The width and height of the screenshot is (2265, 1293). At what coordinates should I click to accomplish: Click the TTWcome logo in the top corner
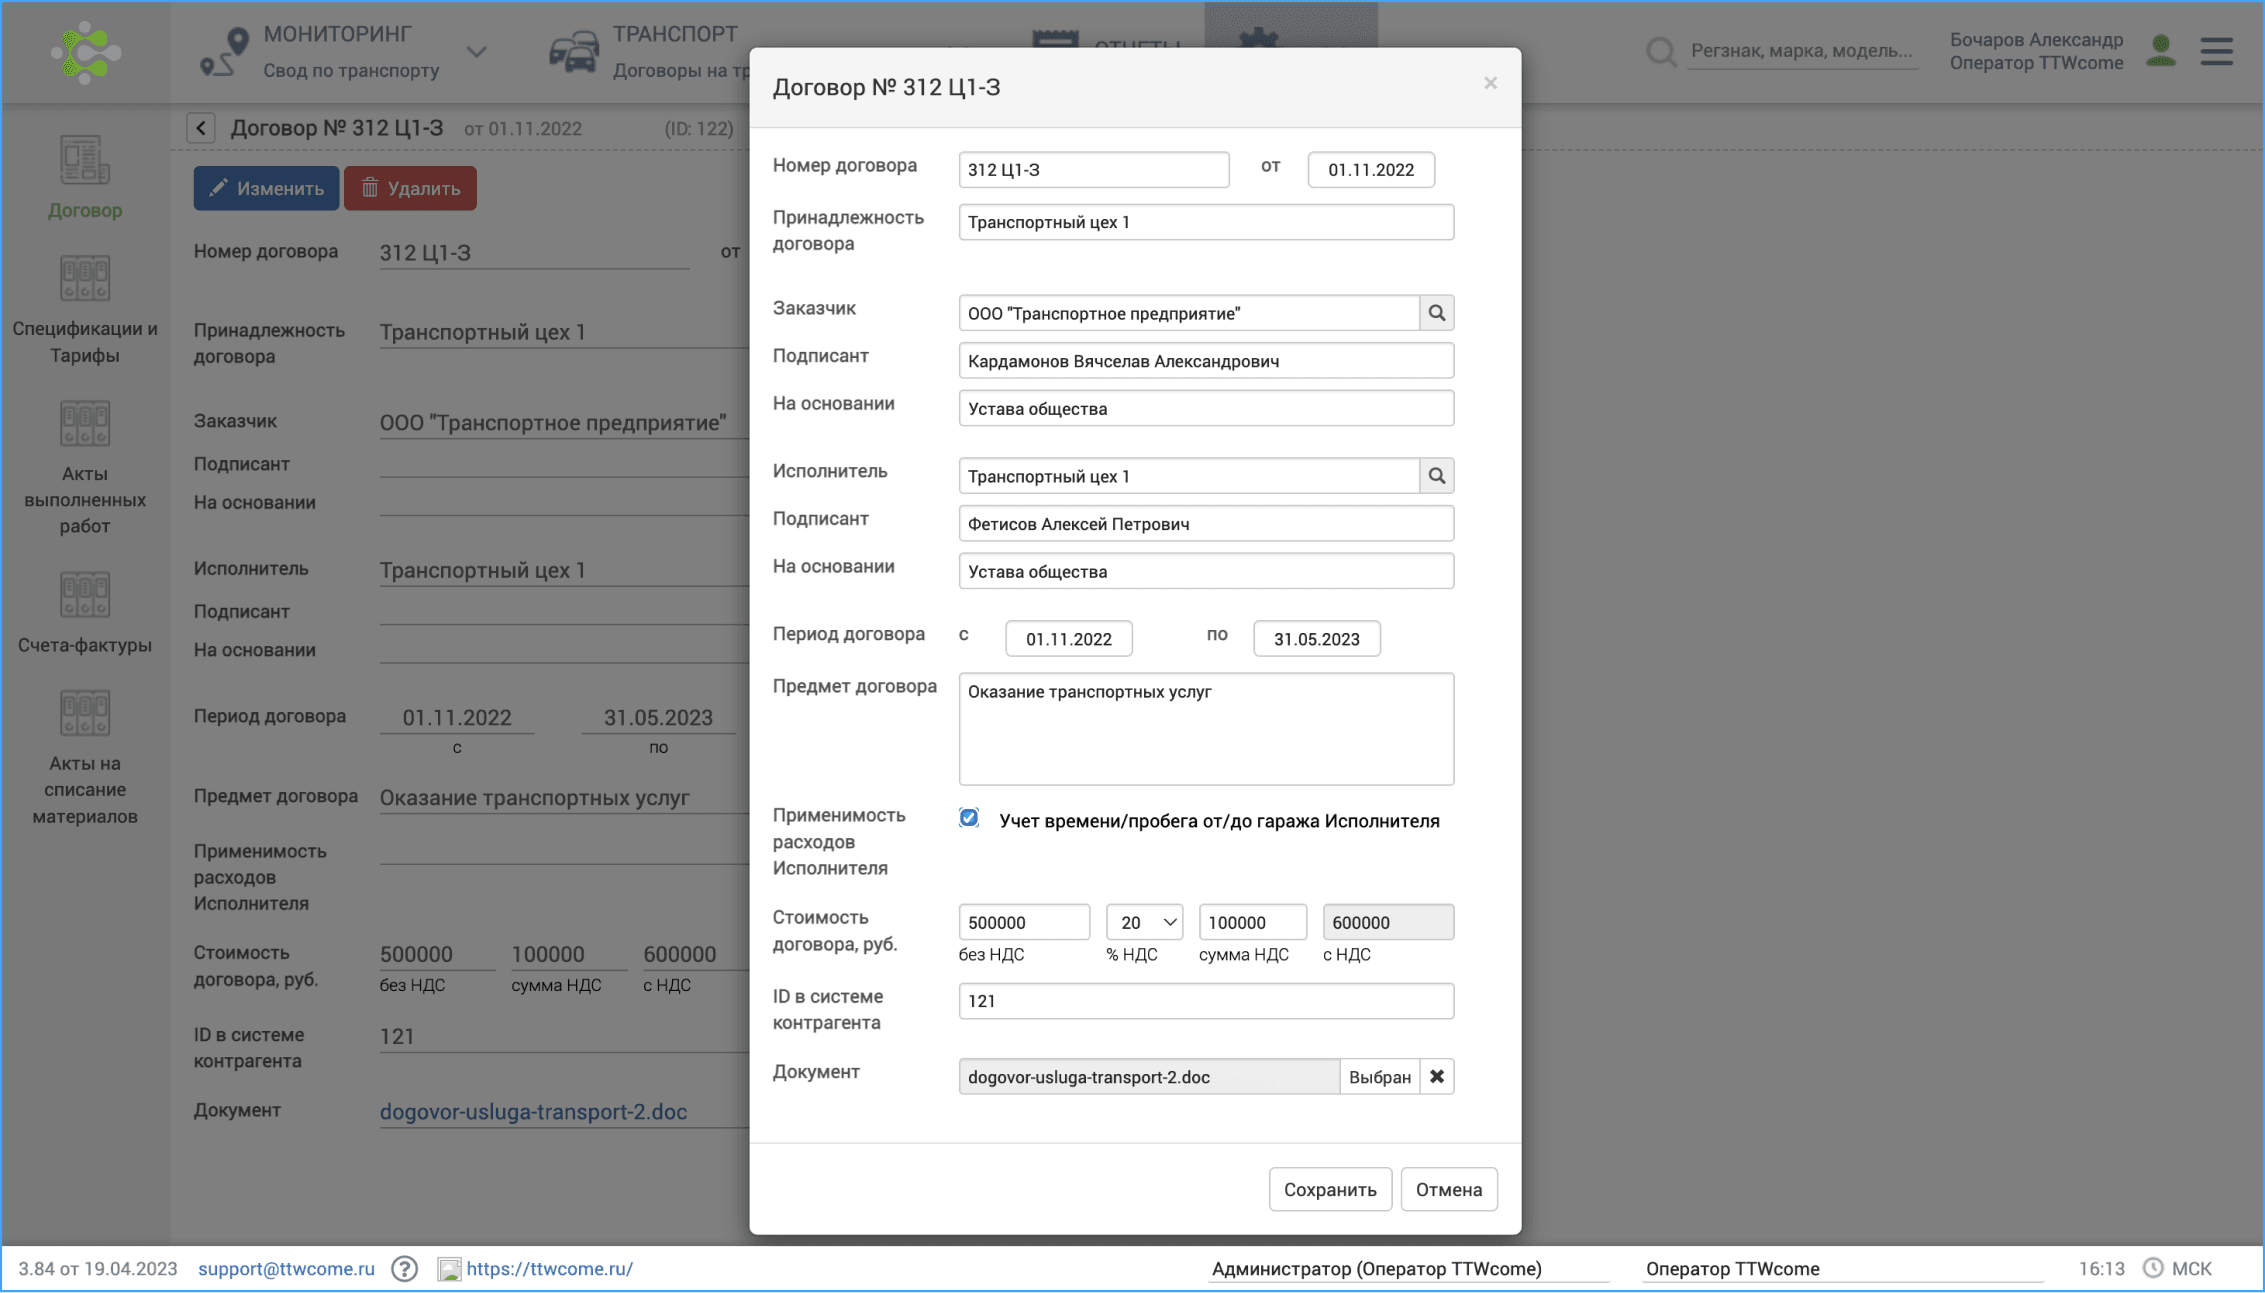[88, 52]
